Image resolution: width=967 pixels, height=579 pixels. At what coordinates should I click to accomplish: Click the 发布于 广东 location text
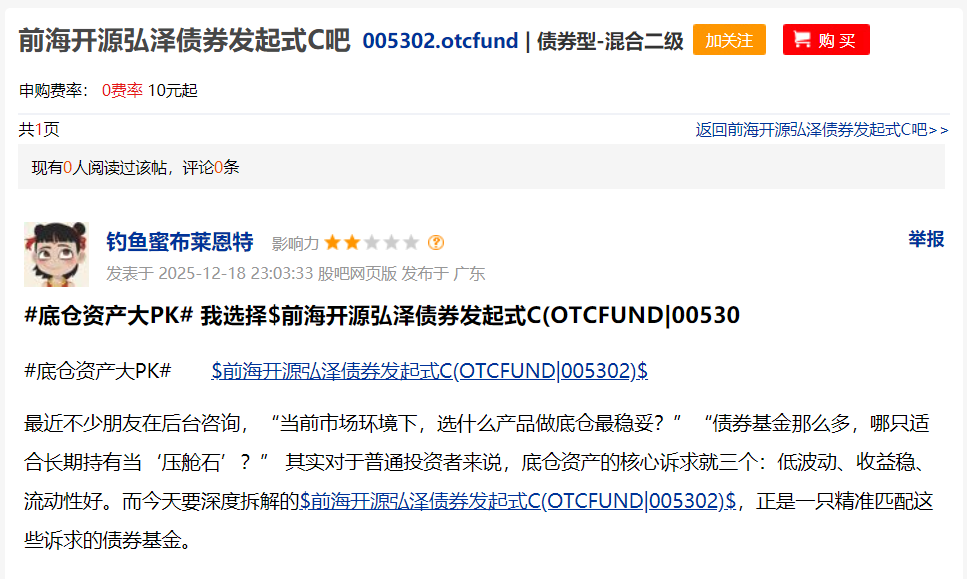(x=443, y=273)
